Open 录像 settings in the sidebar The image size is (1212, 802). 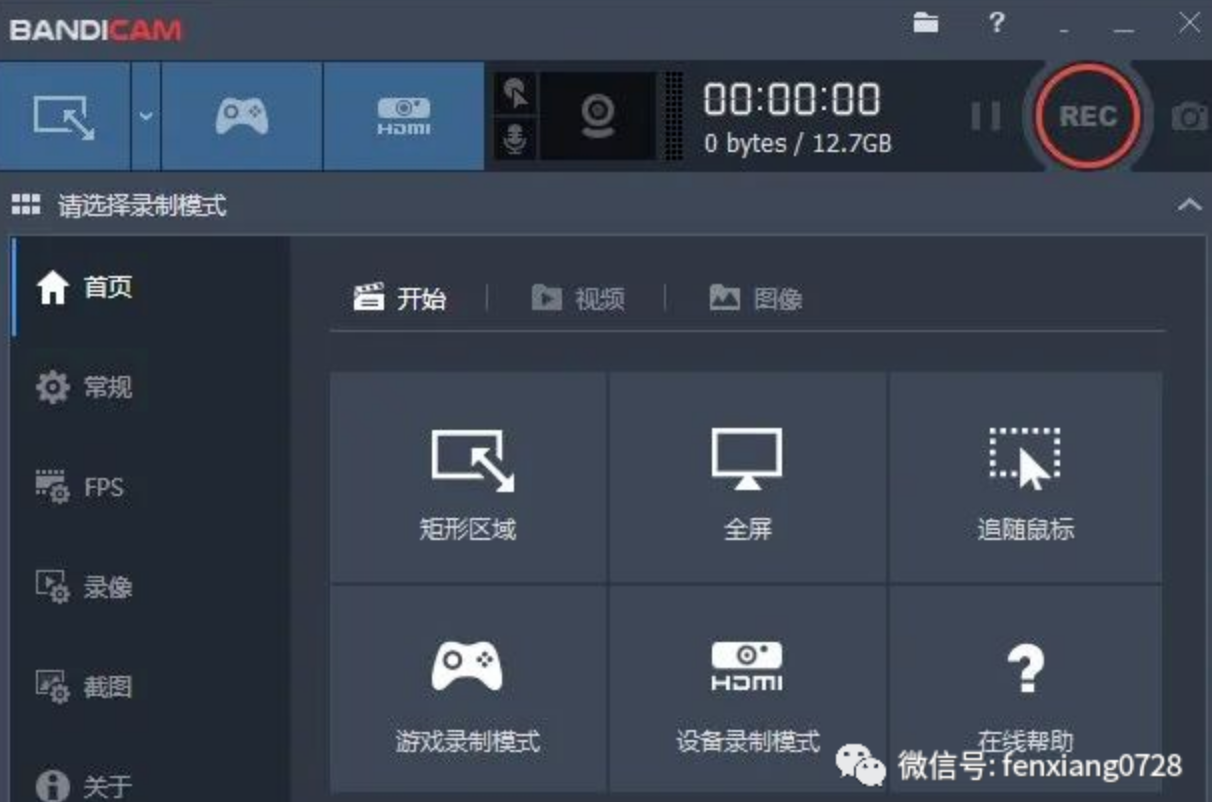pos(151,587)
